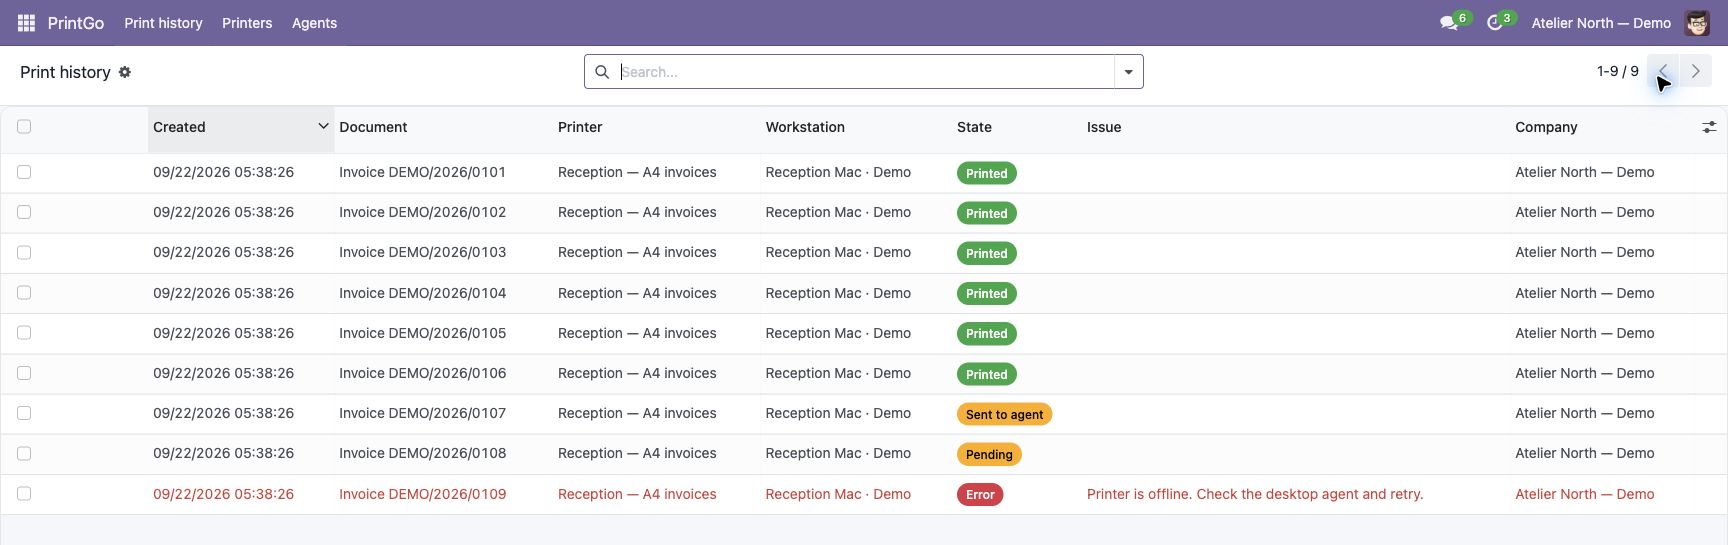Open the Agents menu
Viewport: 1728px width, 545px height.
pyautogui.click(x=314, y=23)
